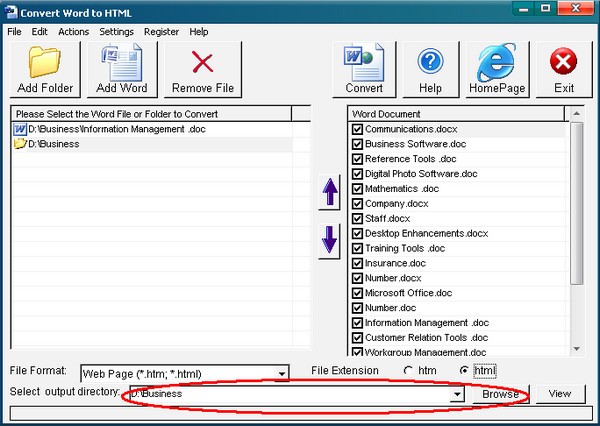
Task: Open the output directory dropdown arrow
Action: [x=458, y=395]
